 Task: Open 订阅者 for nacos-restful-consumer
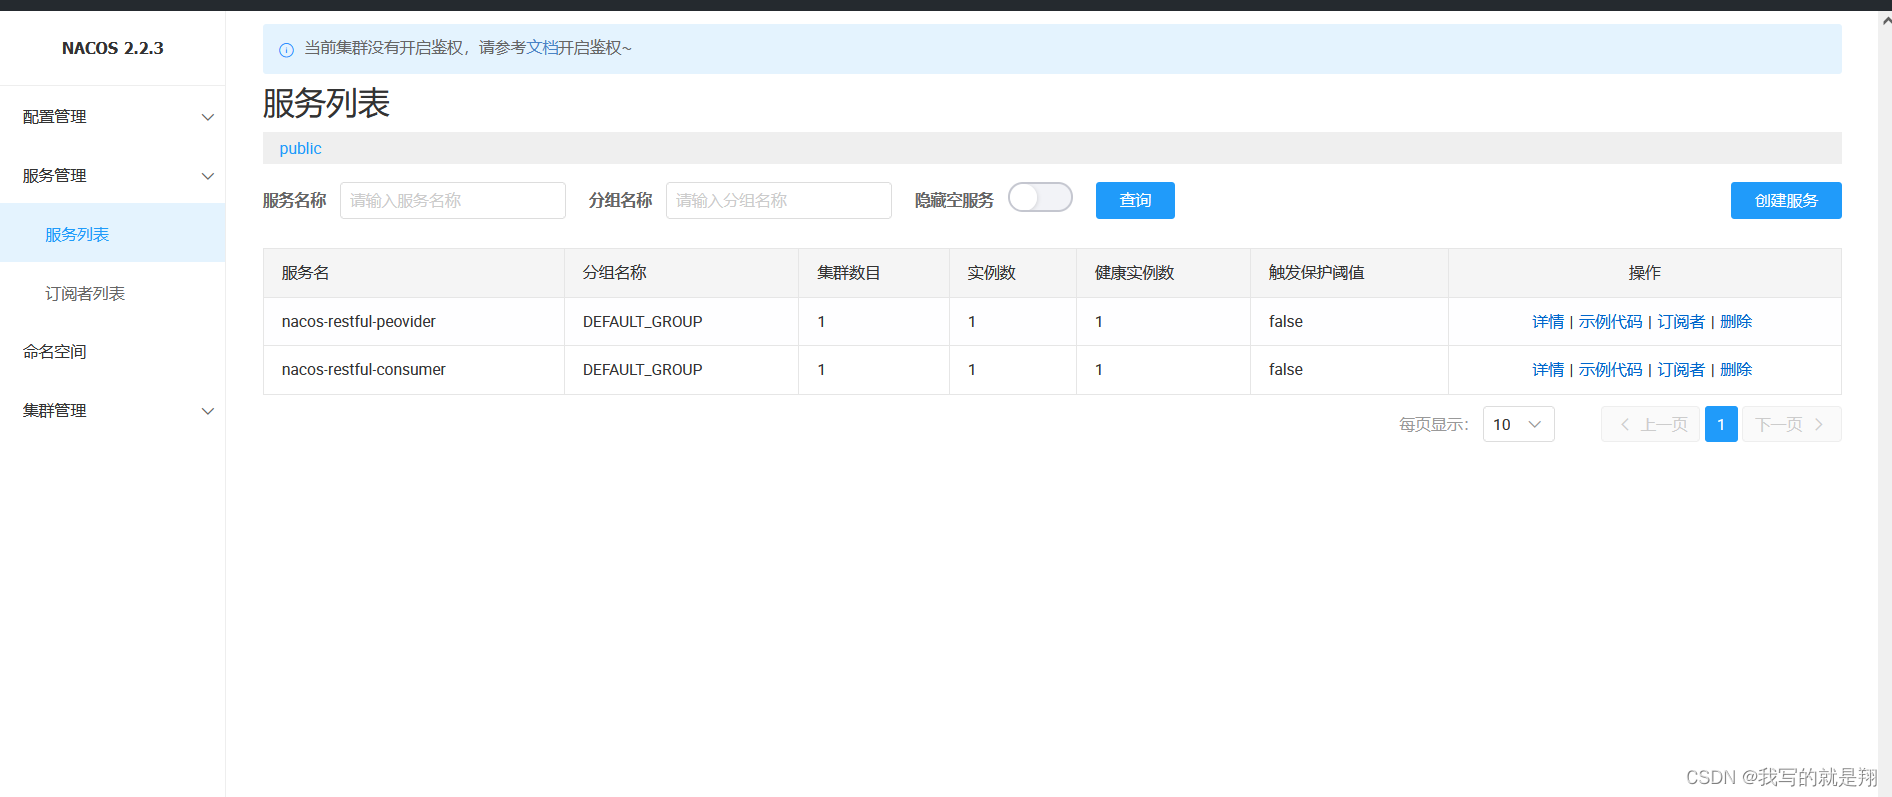click(1681, 370)
